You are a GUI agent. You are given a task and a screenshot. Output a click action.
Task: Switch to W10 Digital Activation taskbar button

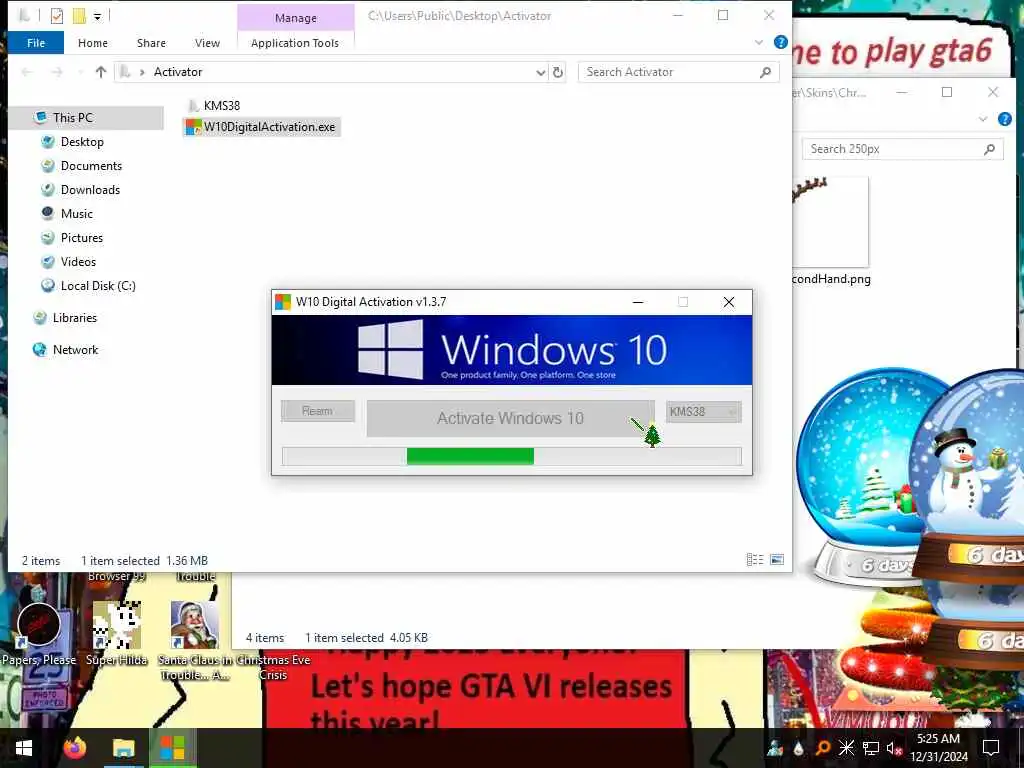[x=172, y=748]
